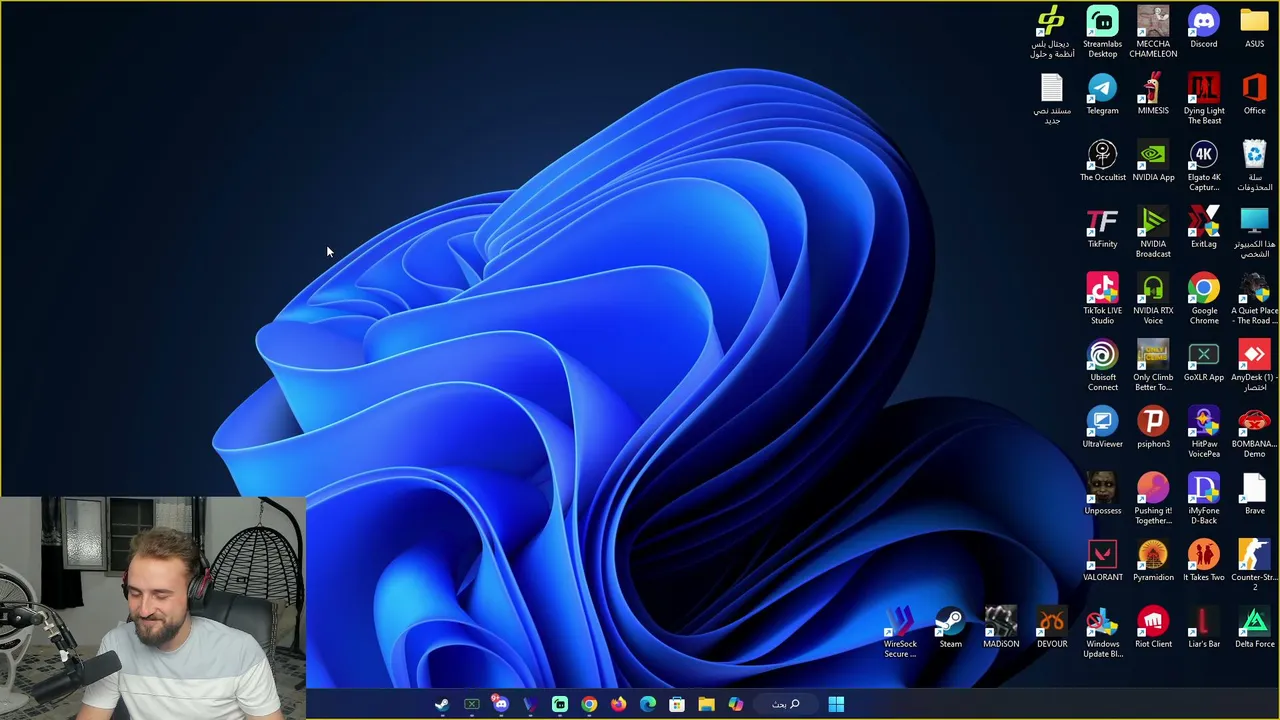Open Microsoft Store from the taskbar
The image size is (1280, 720).
[677, 704]
